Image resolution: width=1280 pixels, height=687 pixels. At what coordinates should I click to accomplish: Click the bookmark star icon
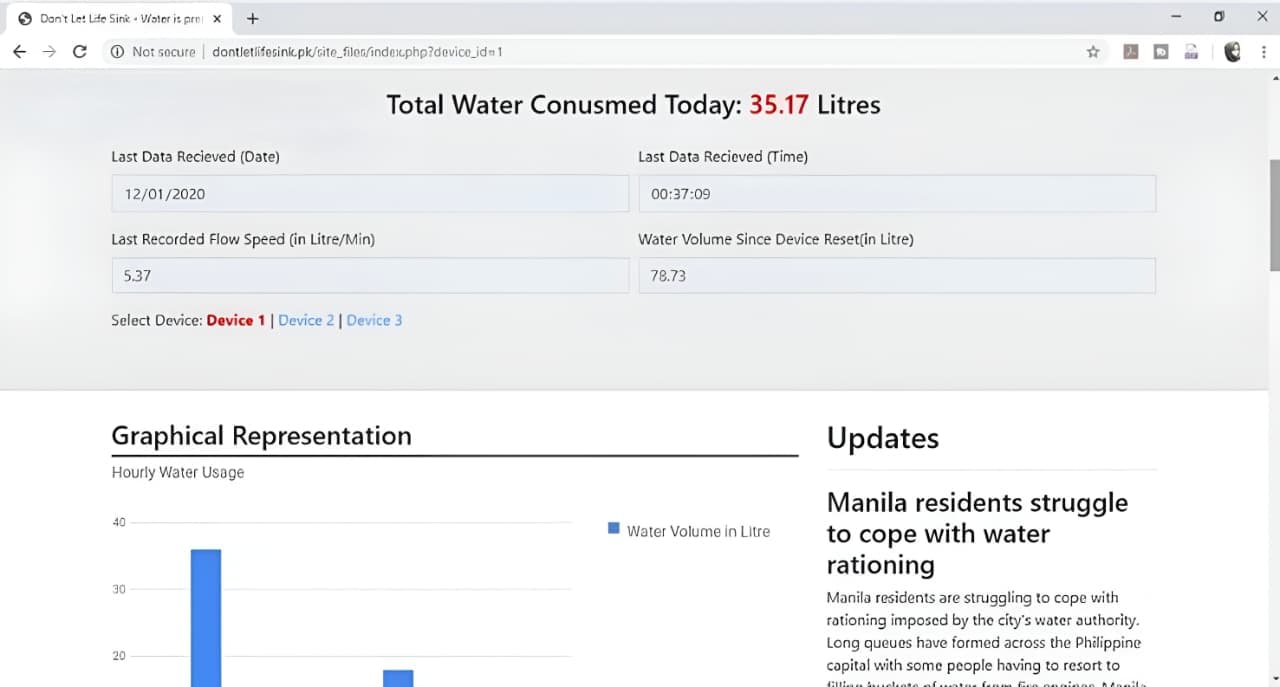click(x=1093, y=51)
